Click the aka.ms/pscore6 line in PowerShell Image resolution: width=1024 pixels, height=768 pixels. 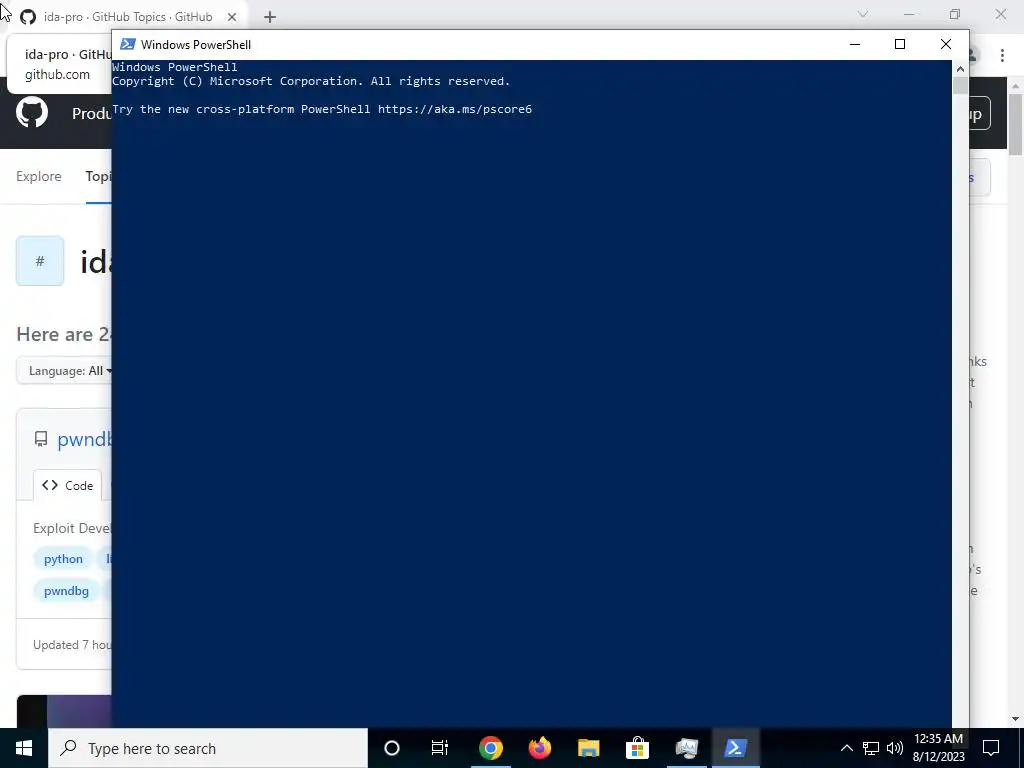click(x=322, y=109)
